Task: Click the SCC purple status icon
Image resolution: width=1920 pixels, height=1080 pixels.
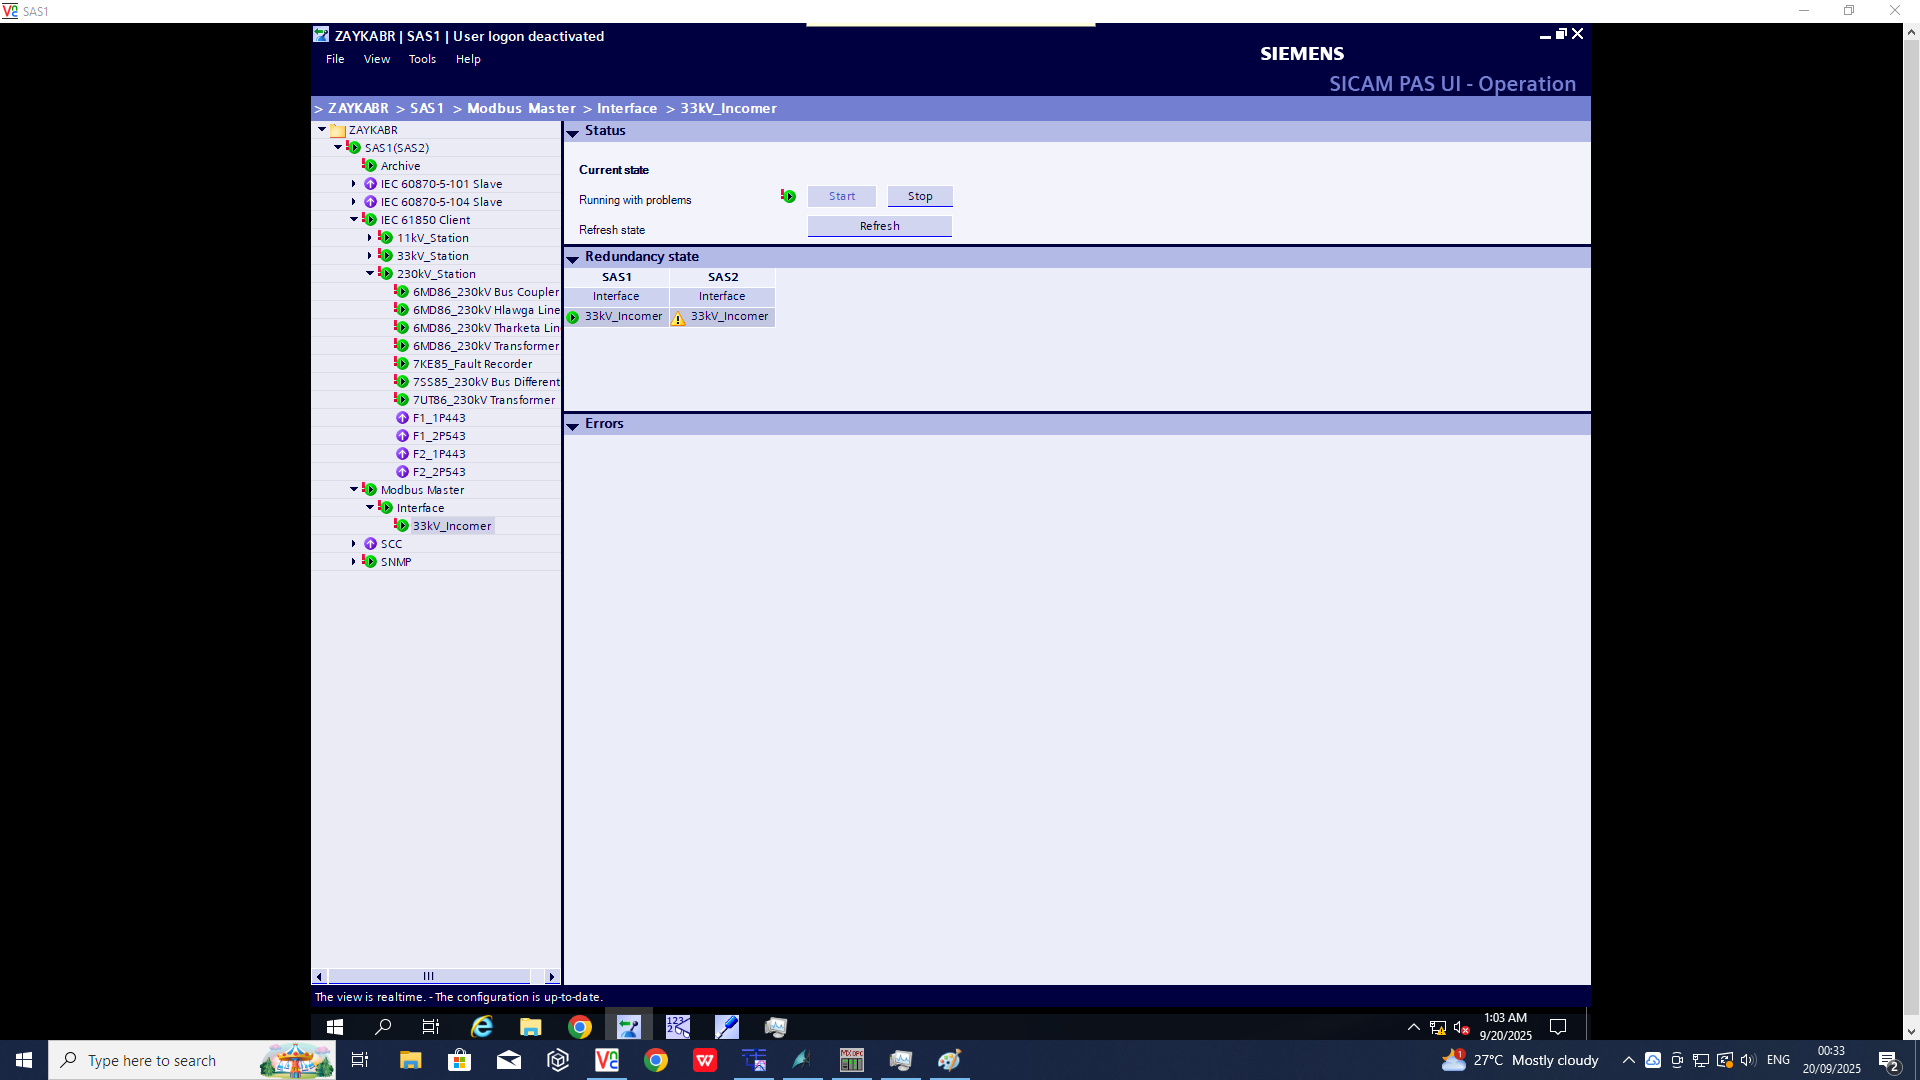Action: pyautogui.click(x=370, y=544)
